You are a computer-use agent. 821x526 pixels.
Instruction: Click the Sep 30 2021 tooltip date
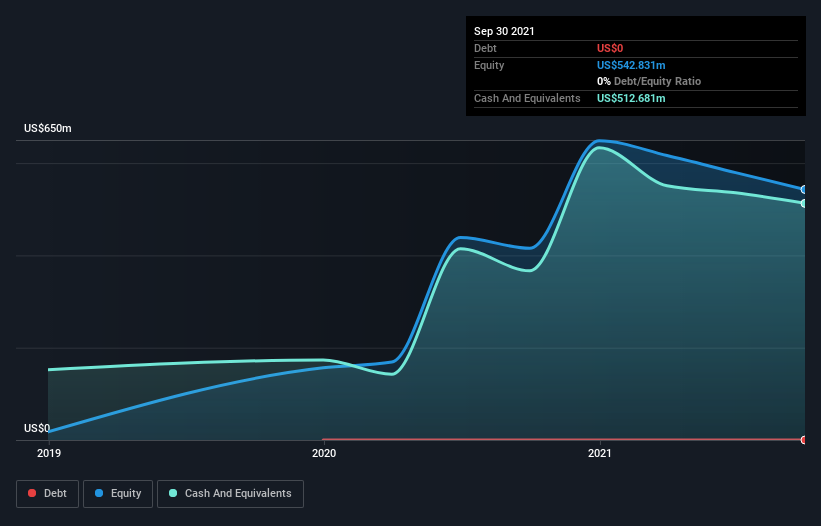(x=504, y=31)
